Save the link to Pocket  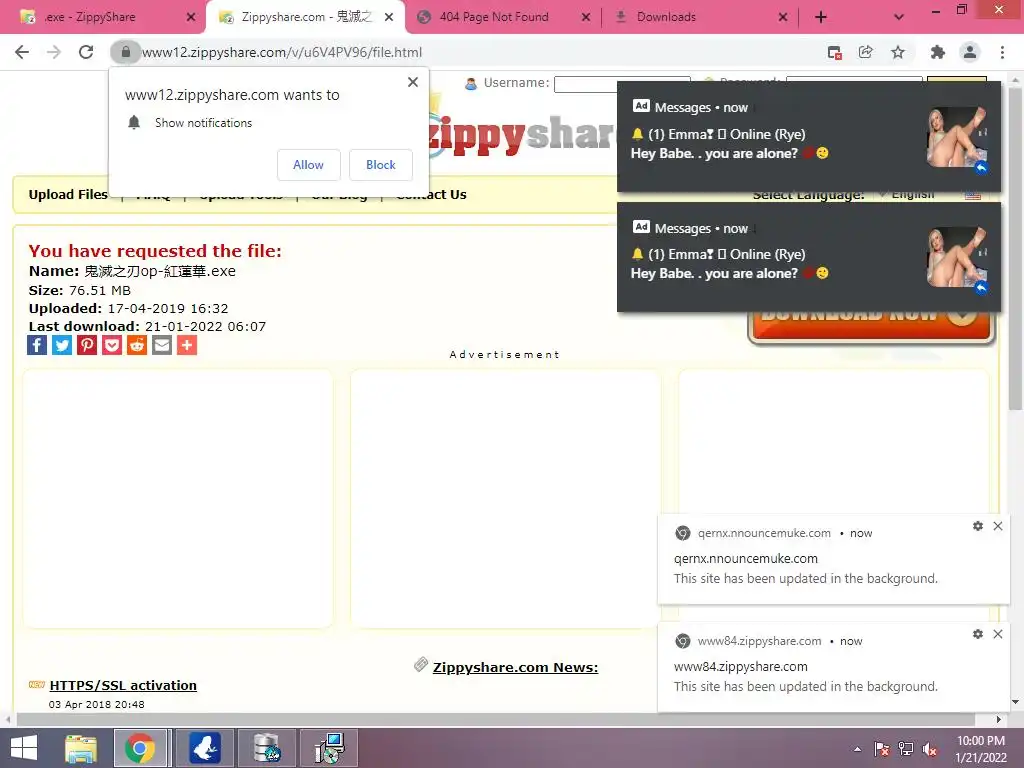[112, 345]
